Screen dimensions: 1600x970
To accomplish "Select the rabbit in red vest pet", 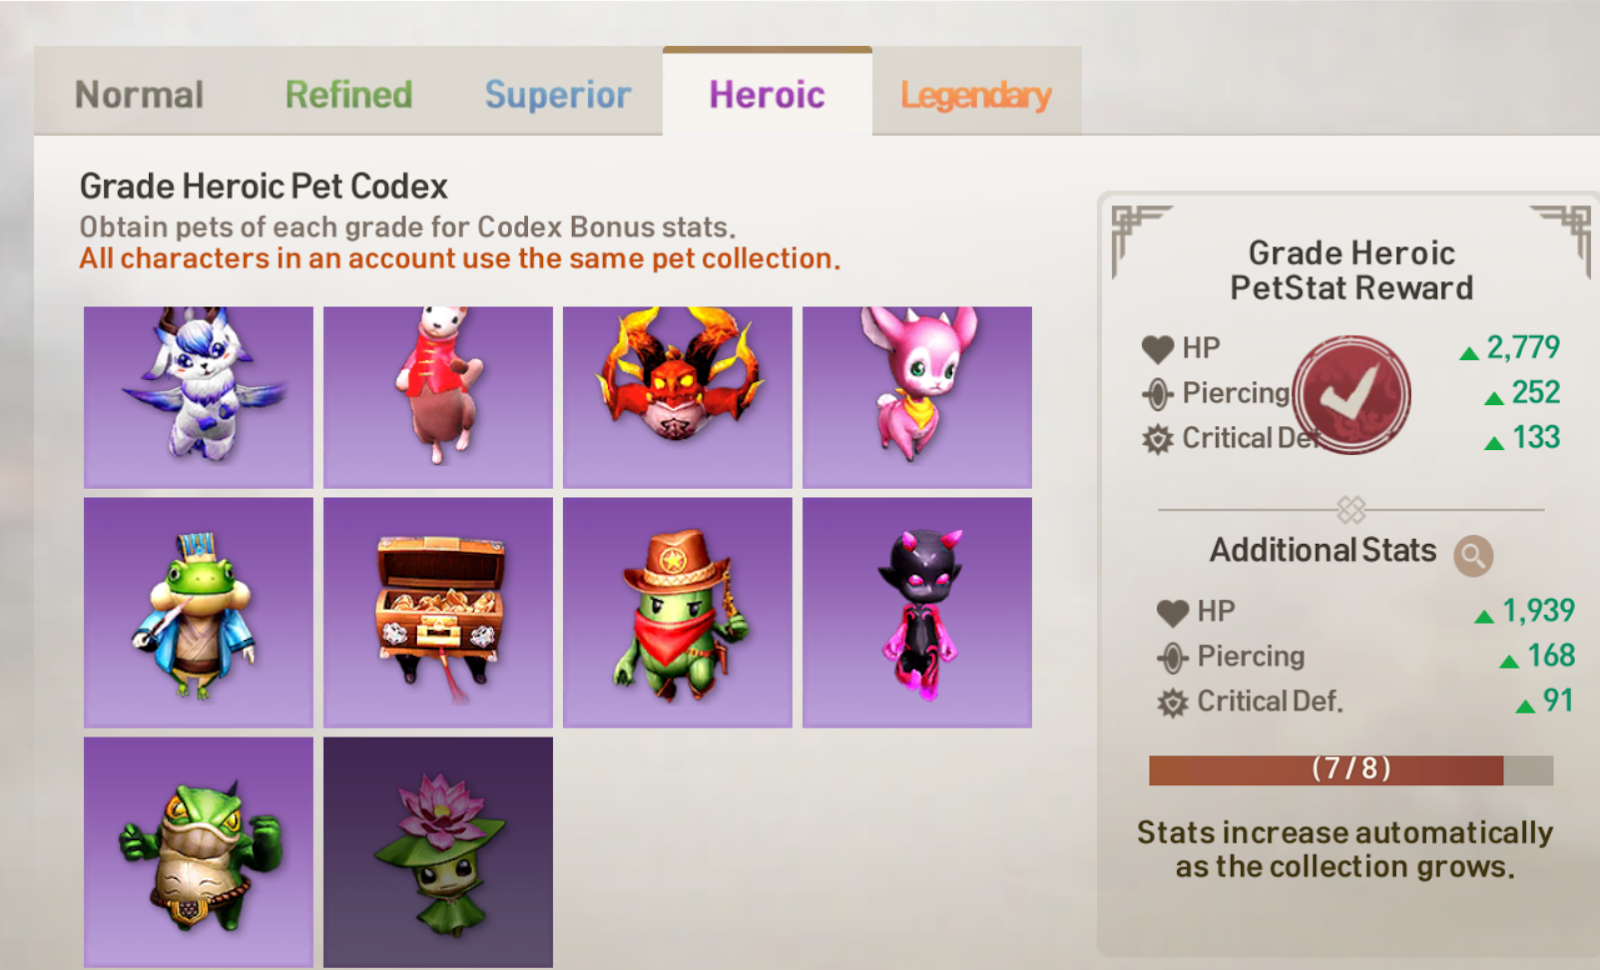I will point(438,397).
